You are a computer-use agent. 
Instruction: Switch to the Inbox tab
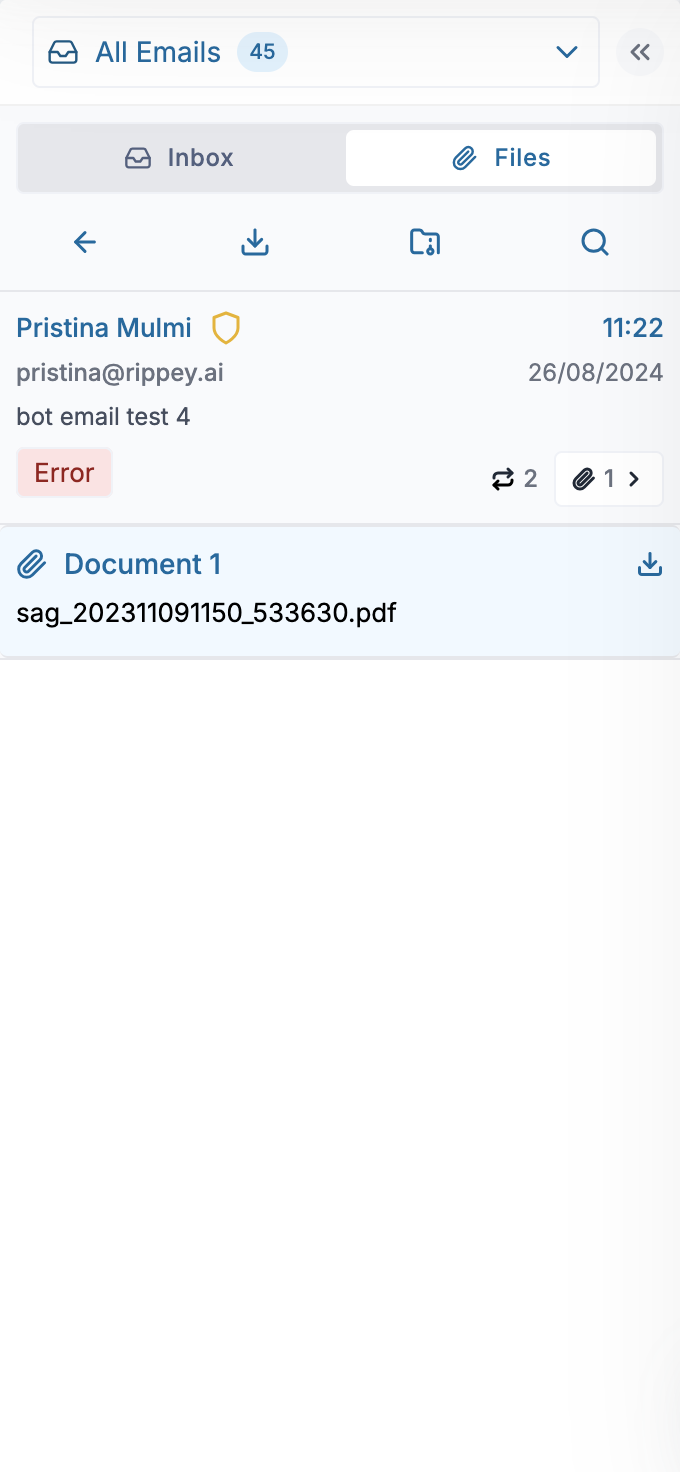pyautogui.click(x=180, y=158)
